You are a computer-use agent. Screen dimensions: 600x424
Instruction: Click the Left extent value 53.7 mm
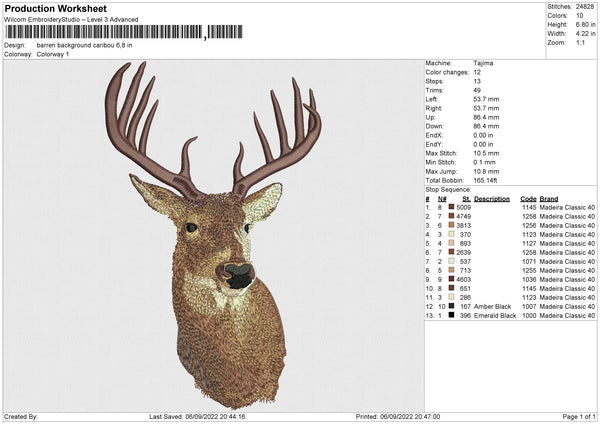point(486,99)
